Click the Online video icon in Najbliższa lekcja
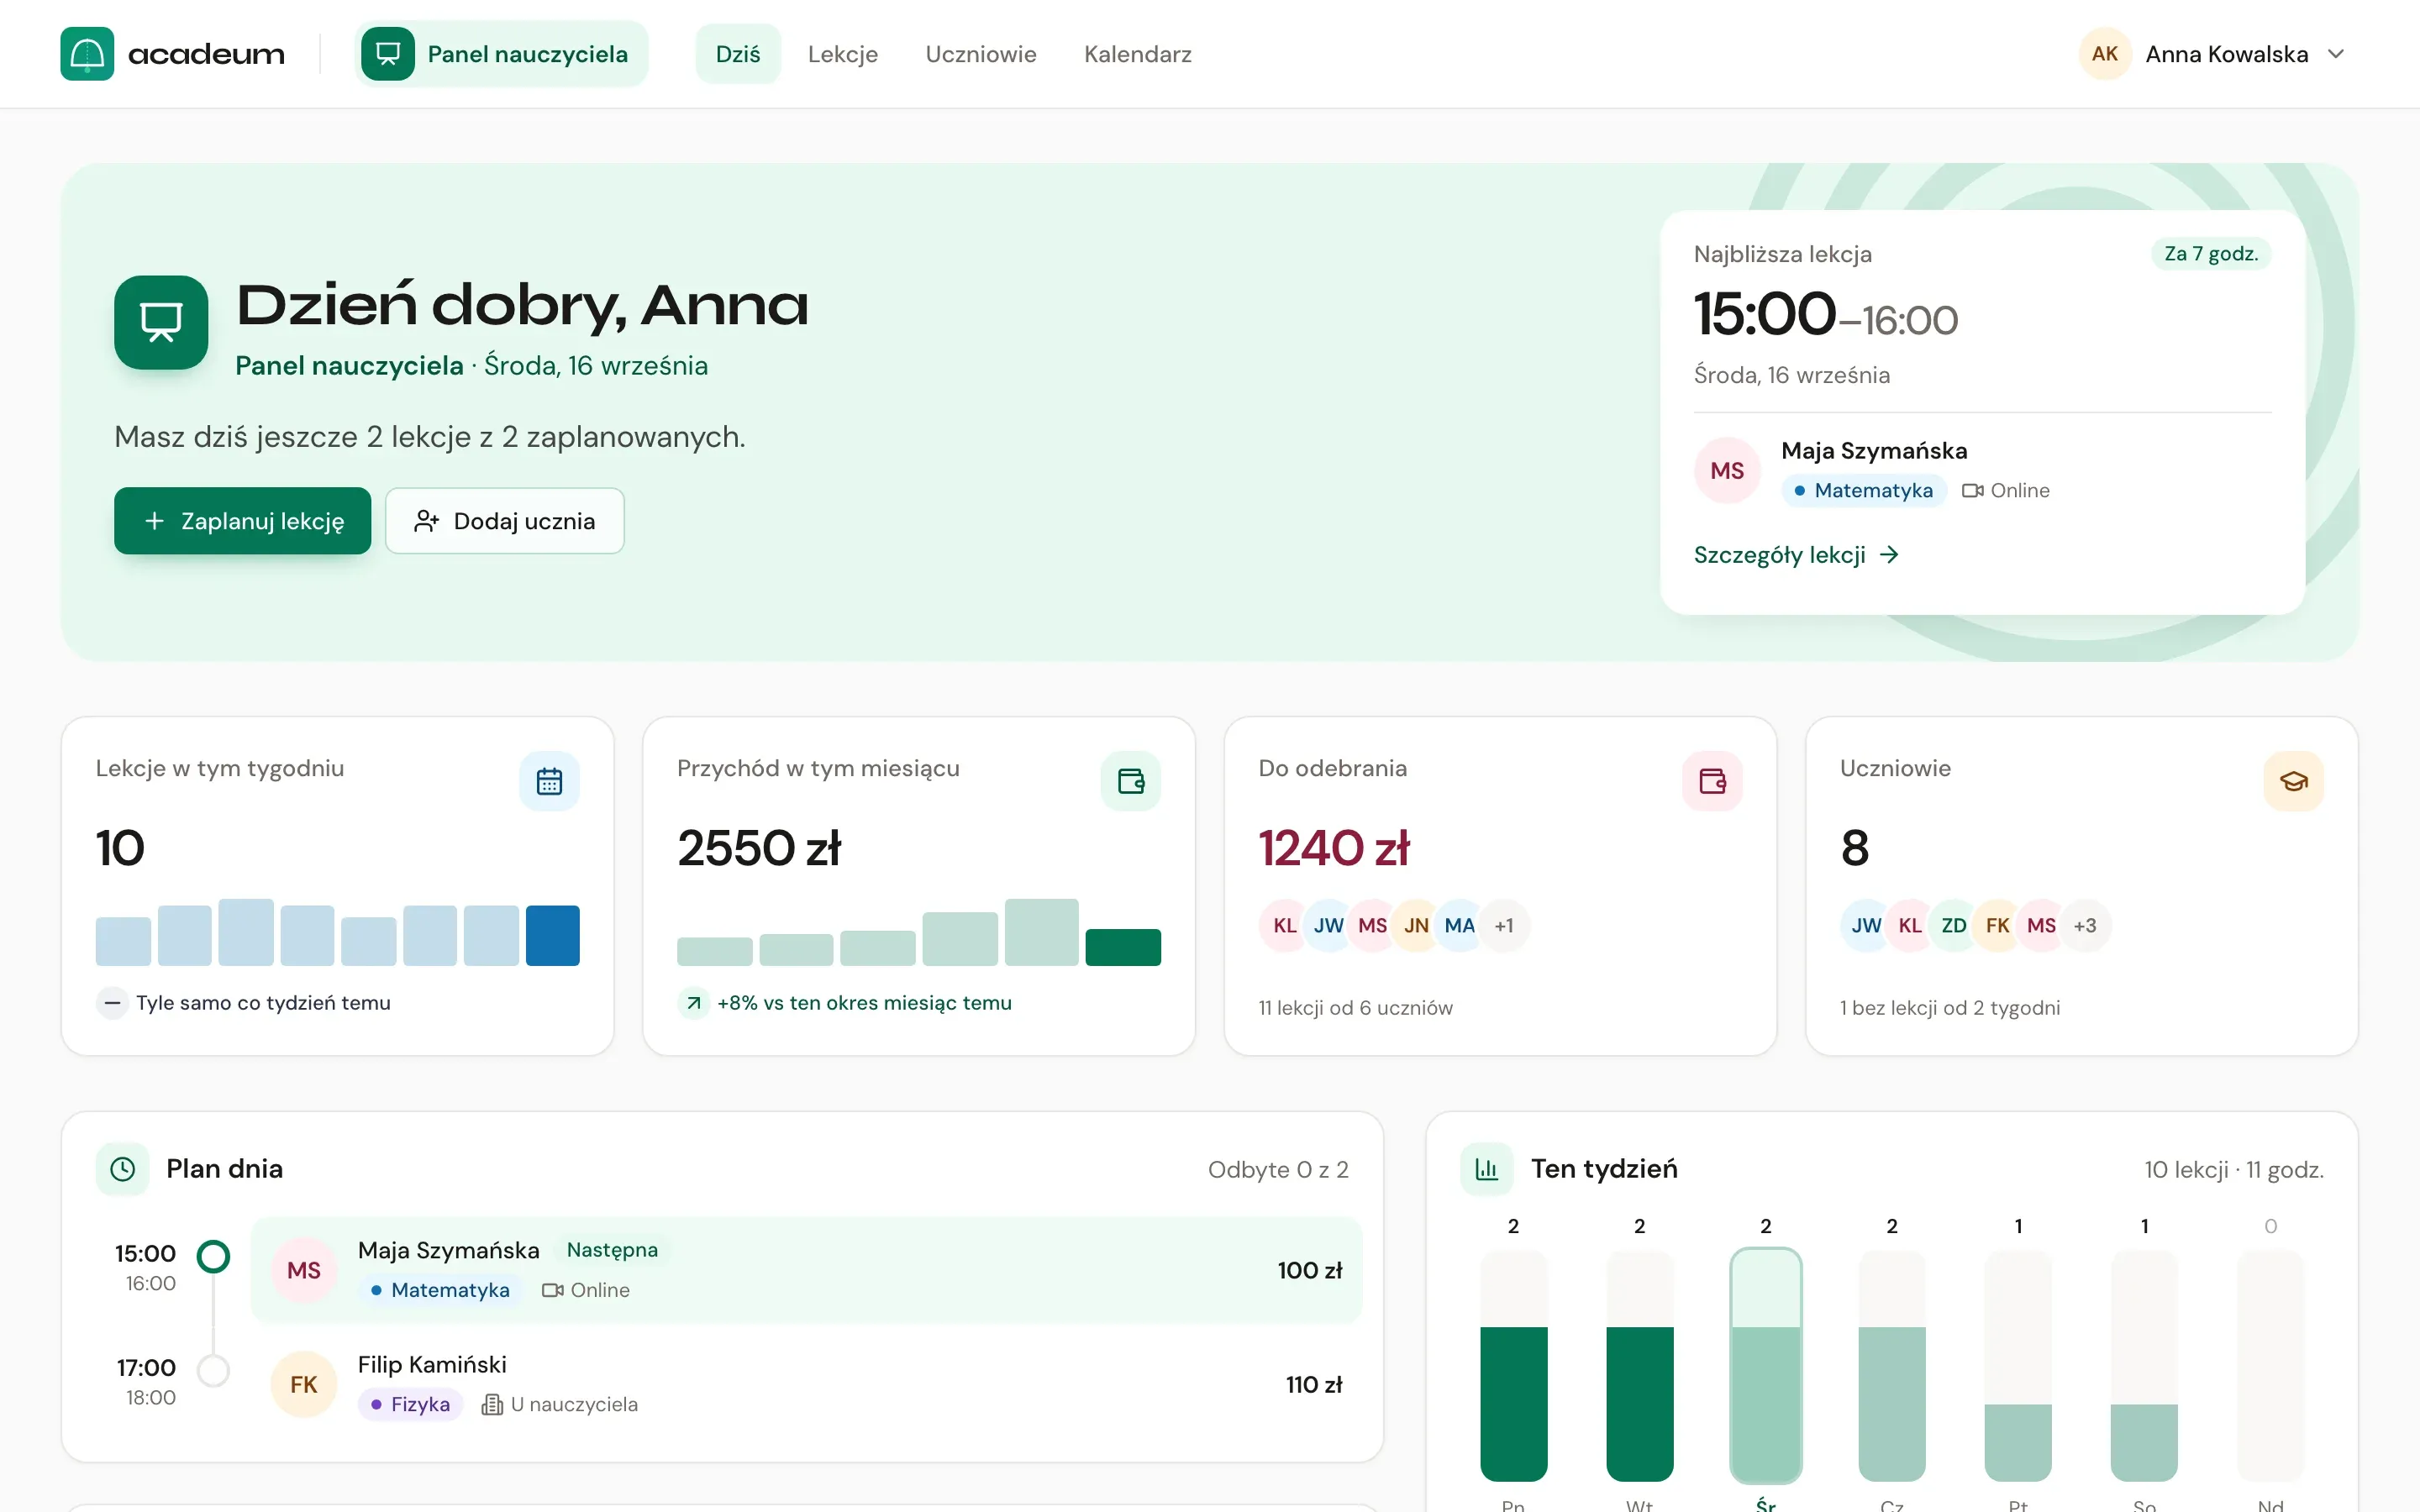Screen dimensions: 2420x1512 click(x=1972, y=491)
